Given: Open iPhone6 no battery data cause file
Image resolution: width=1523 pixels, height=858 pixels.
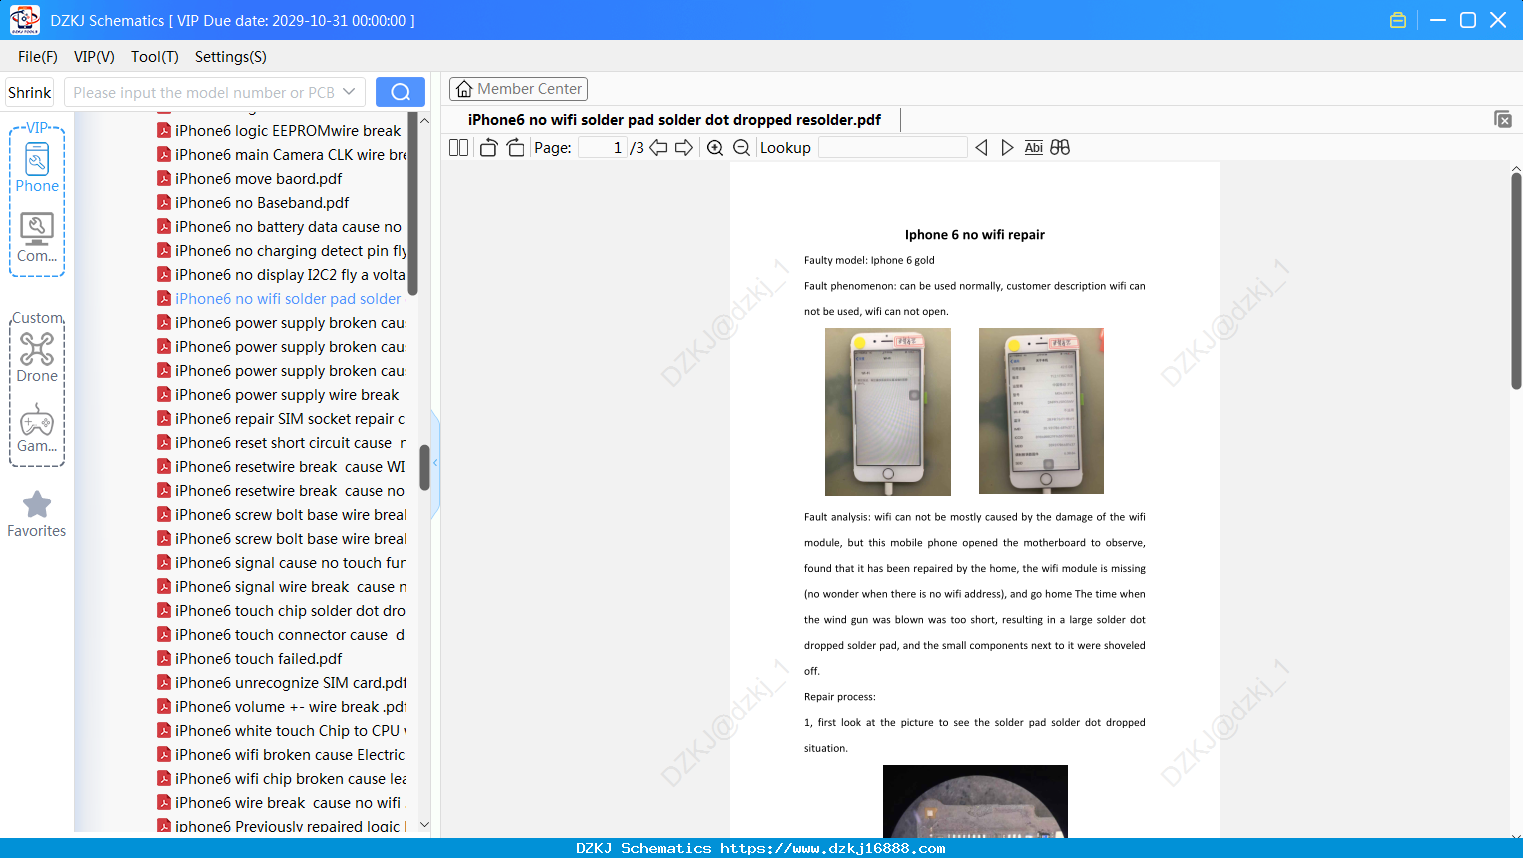Looking at the screenshot, I should (280, 227).
